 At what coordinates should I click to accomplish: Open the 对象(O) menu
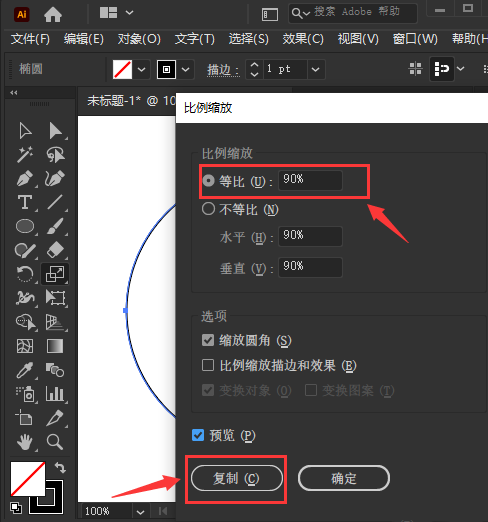[139, 39]
